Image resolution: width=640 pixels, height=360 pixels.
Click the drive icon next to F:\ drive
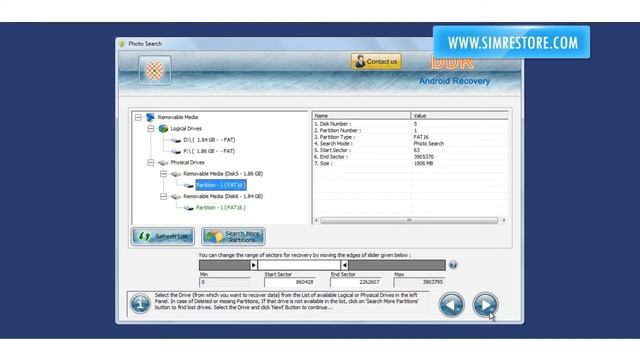(176, 151)
